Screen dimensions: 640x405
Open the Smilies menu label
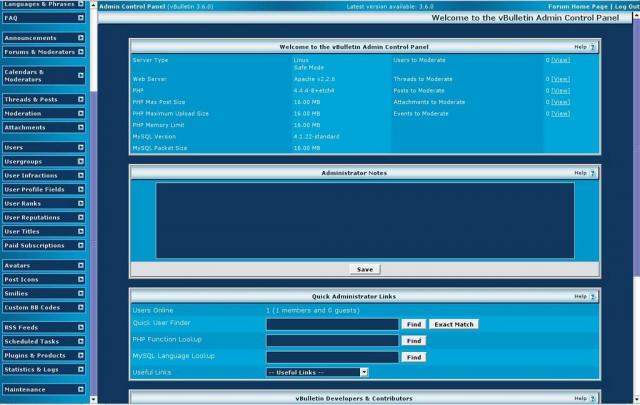16,294
